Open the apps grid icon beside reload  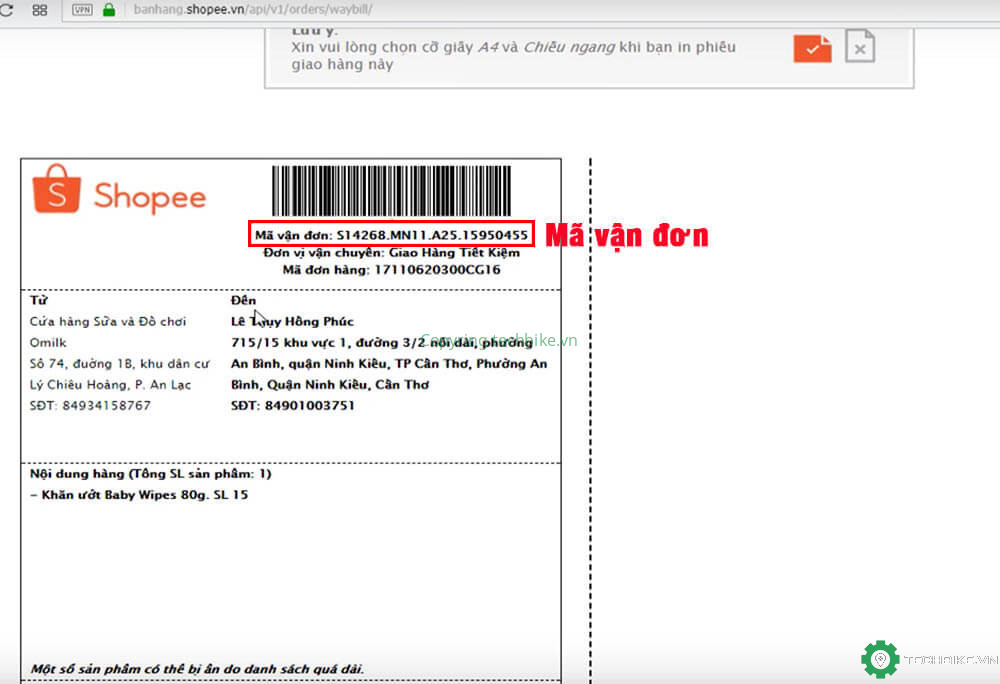pos(38,11)
